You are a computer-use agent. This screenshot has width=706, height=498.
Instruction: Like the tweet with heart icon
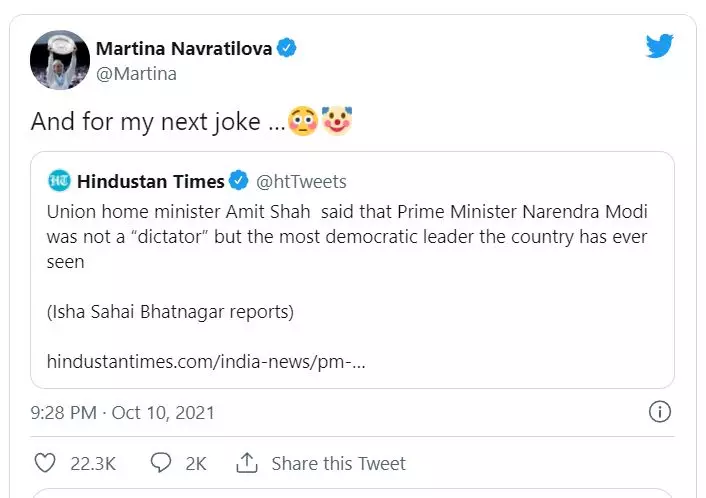45,463
